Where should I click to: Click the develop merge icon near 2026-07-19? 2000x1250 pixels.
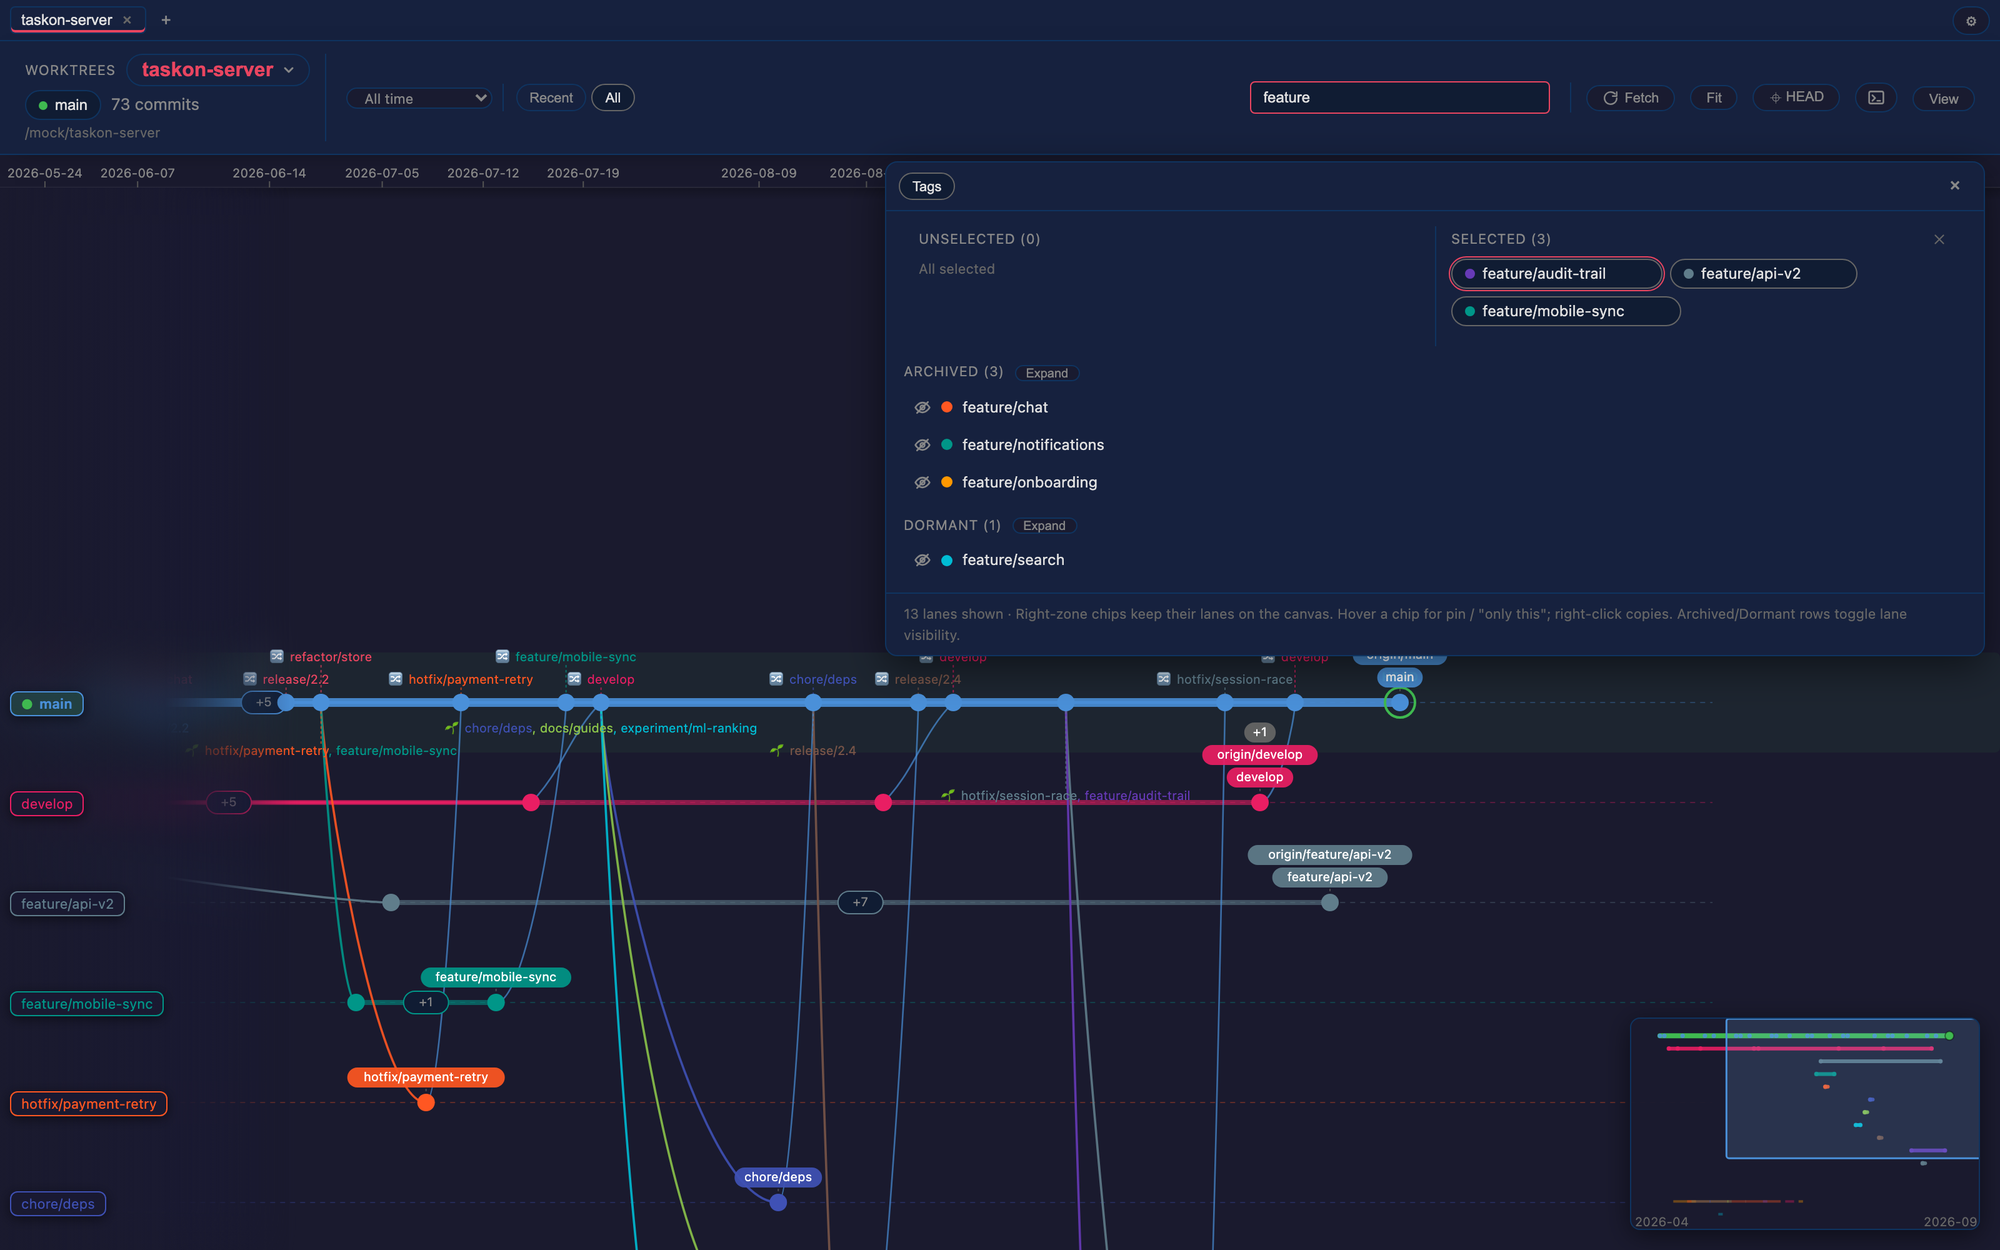(575, 679)
